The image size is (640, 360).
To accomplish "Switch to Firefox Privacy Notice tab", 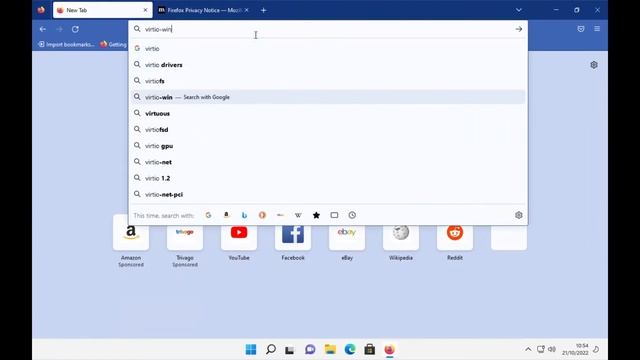I will 204,10.
